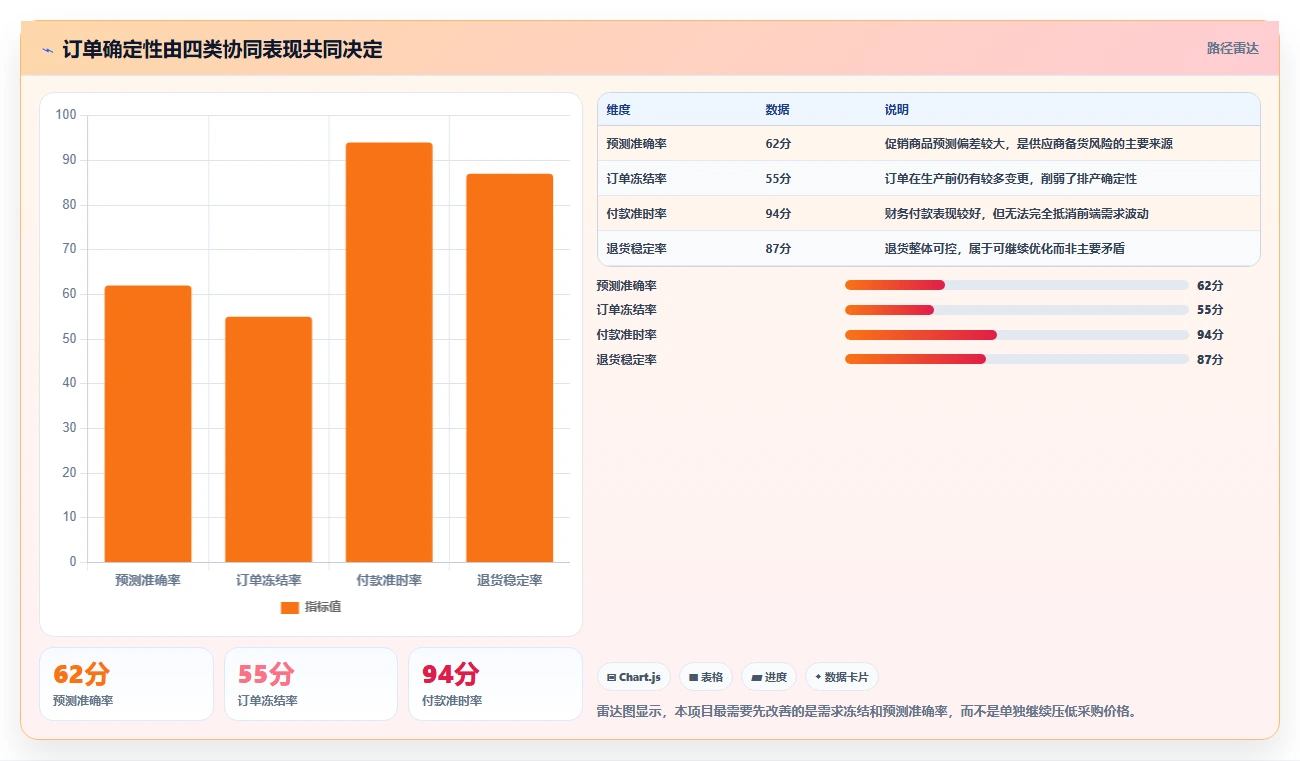Click the 62分 value in table
This screenshot has height=761, width=1300.
(778, 144)
